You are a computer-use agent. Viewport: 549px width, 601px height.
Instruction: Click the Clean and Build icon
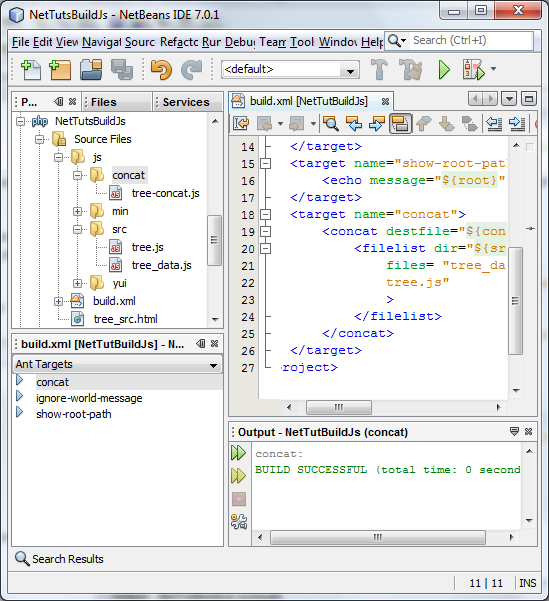410,70
